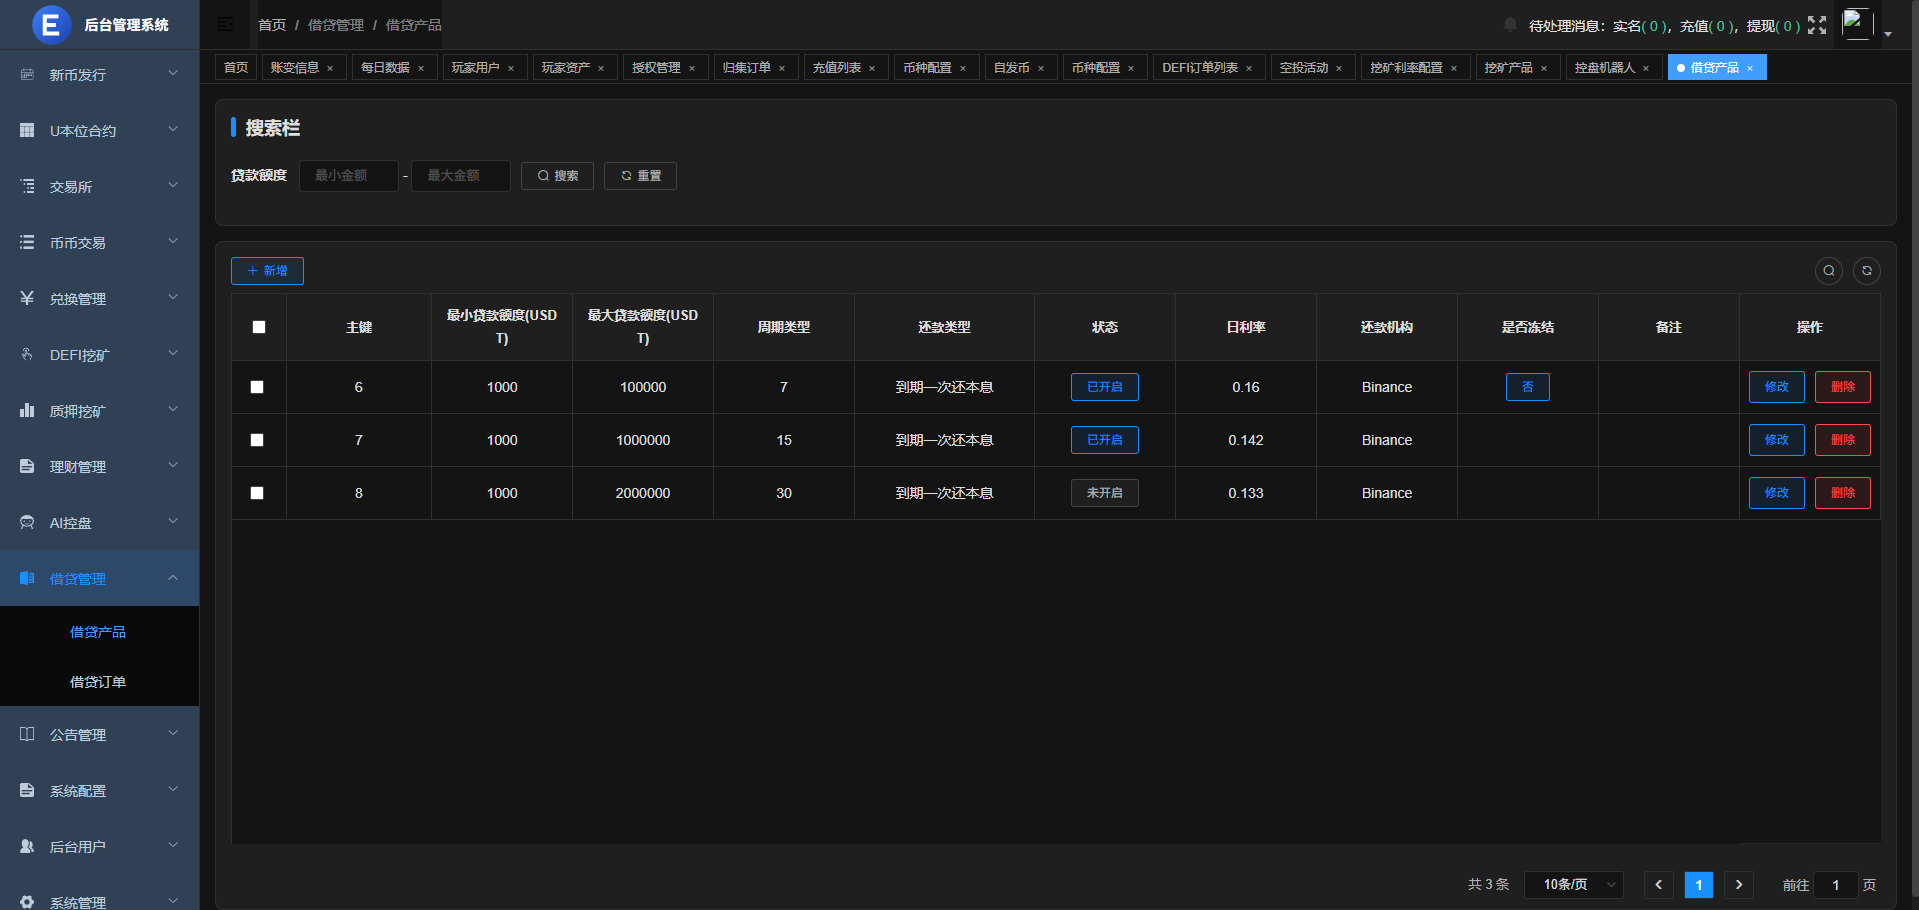Click the sidebar collapse hamburger icon
1919x910 pixels.
pyautogui.click(x=225, y=24)
